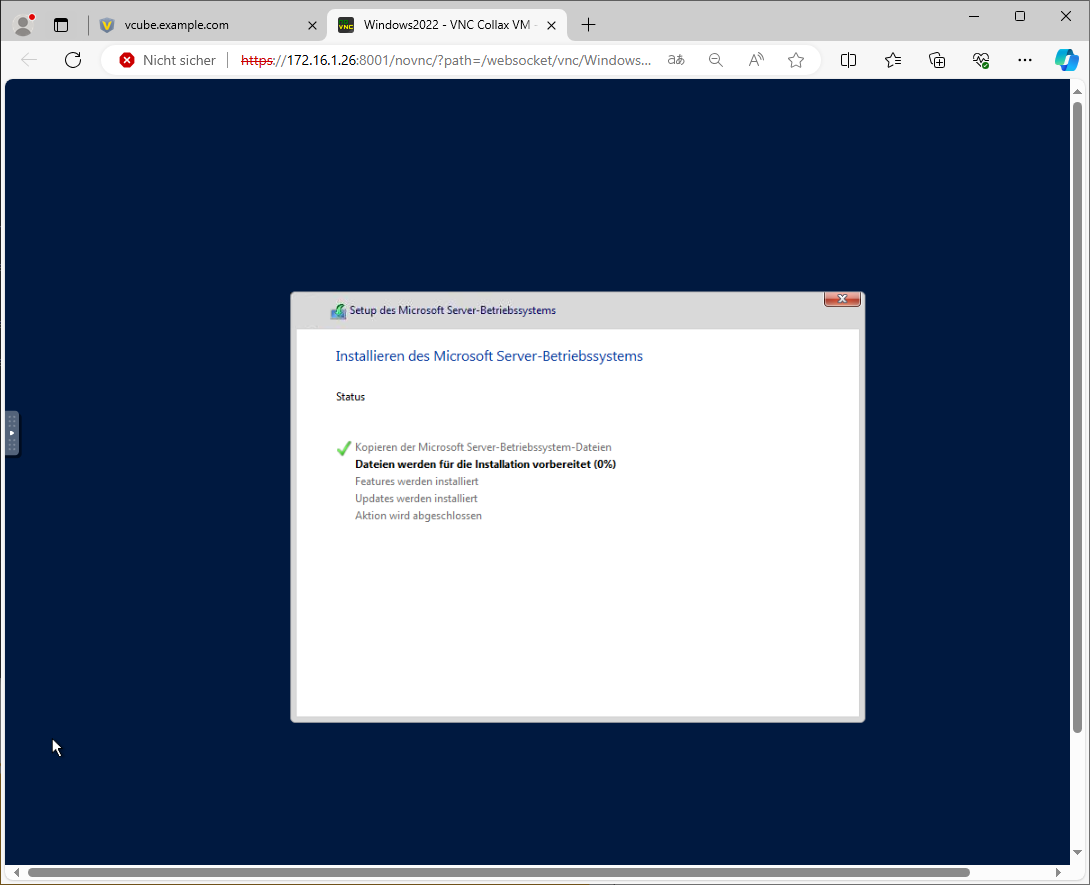
Task: Click the horizontal scrollbar left arrow
Action: pyautogui.click(x=16, y=872)
